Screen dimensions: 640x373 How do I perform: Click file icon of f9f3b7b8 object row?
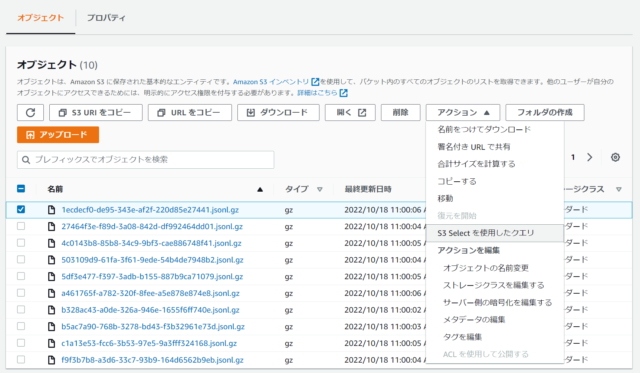51,360
